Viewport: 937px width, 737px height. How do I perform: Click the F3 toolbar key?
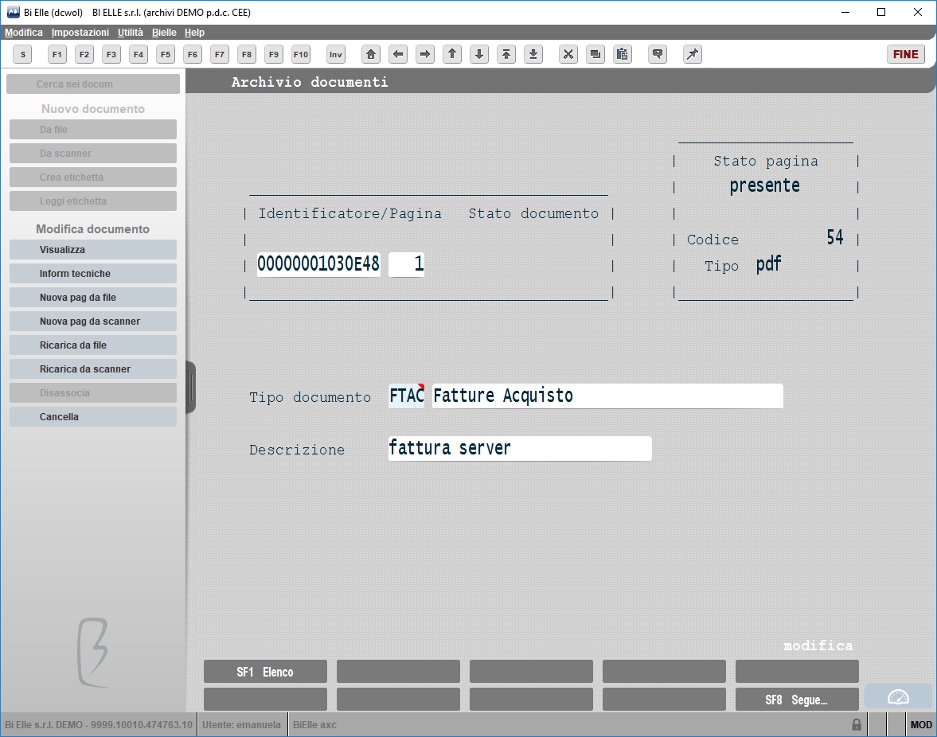(111, 54)
